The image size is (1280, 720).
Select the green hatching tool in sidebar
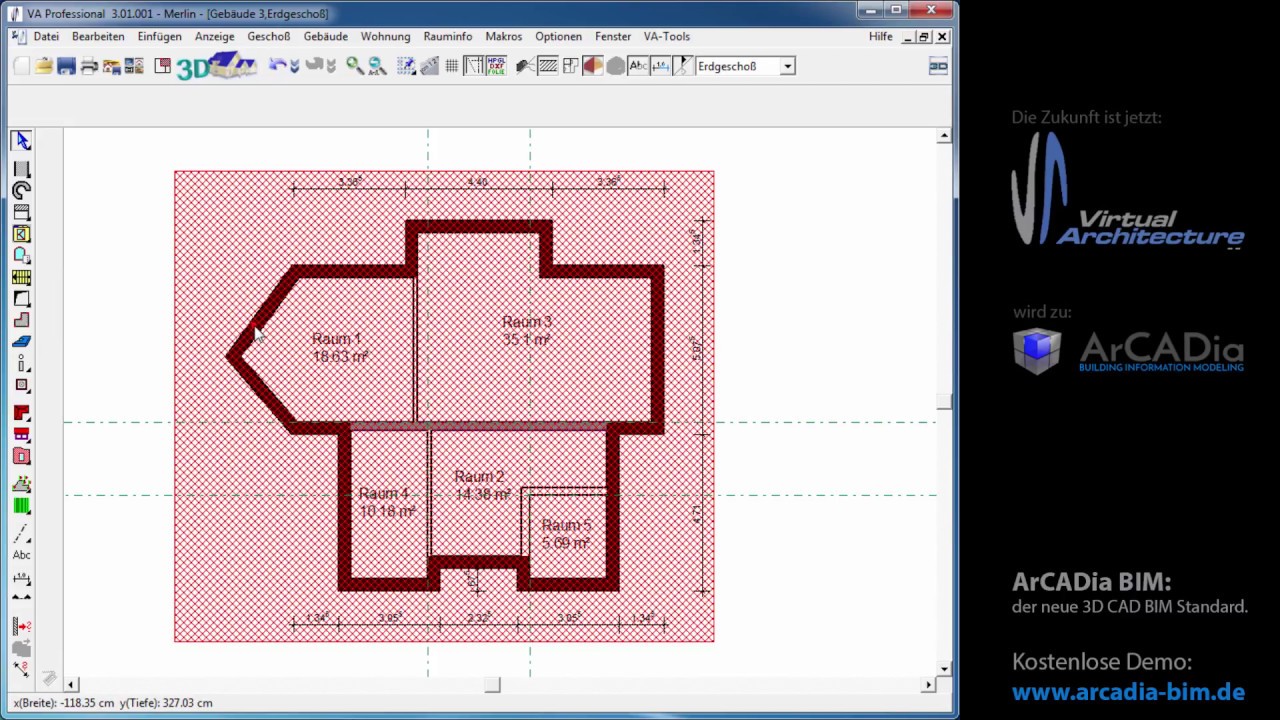[x=22, y=506]
